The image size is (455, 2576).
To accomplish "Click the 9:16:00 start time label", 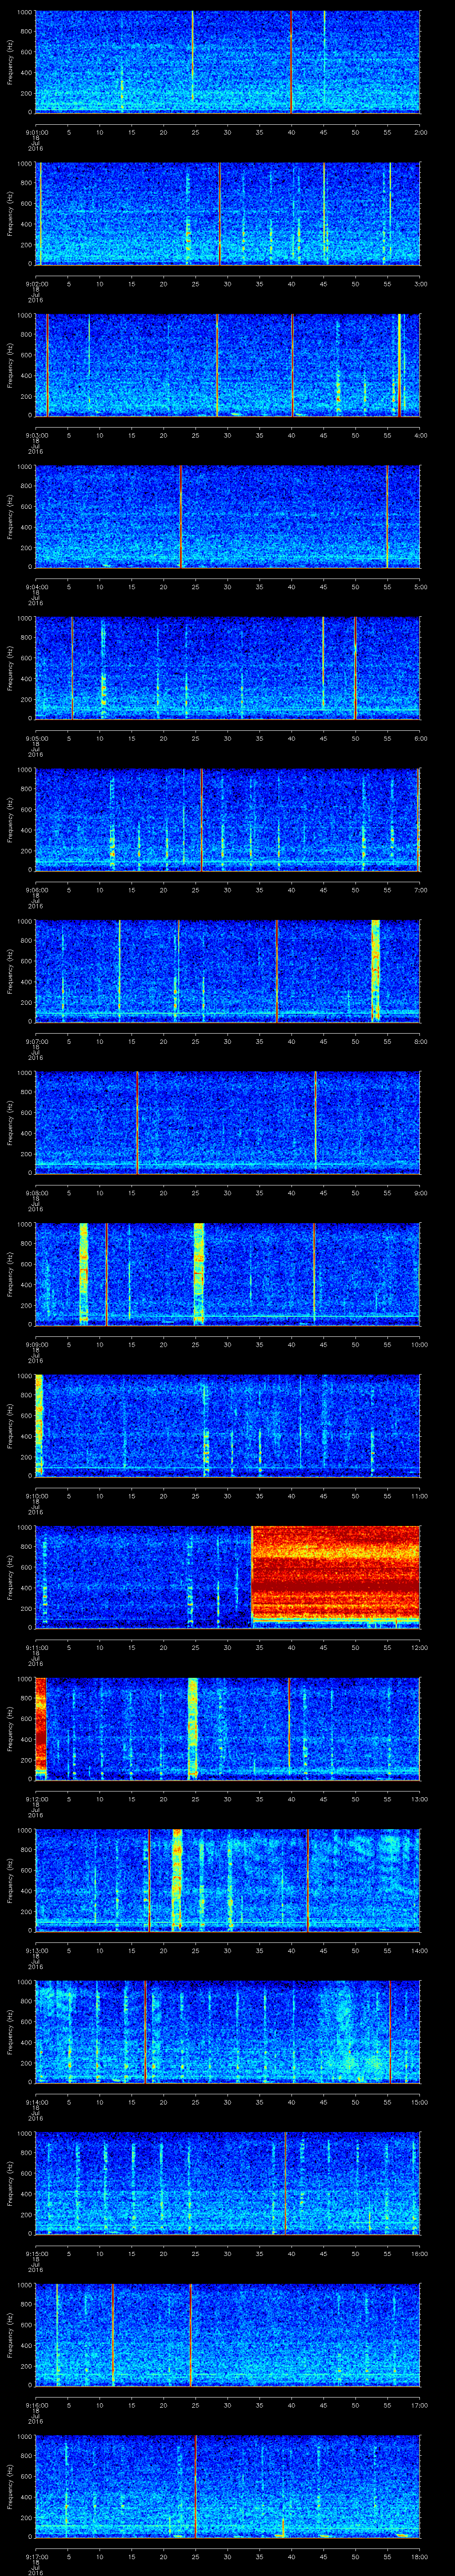I will point(36,2404).
